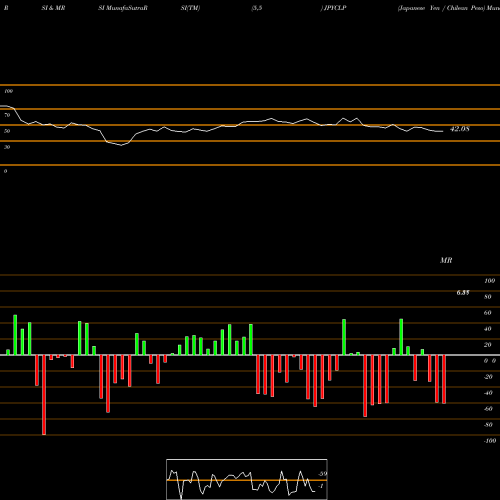
Task: Click the 'SI & MR' header text
Action: click(x=53, y=8)
